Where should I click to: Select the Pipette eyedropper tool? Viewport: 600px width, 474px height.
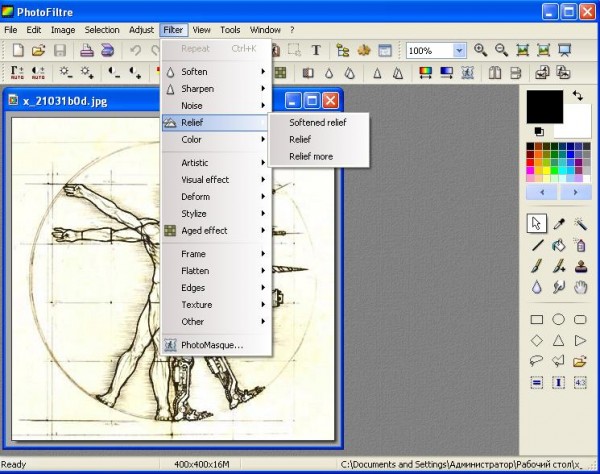click(x=559, y=224)
